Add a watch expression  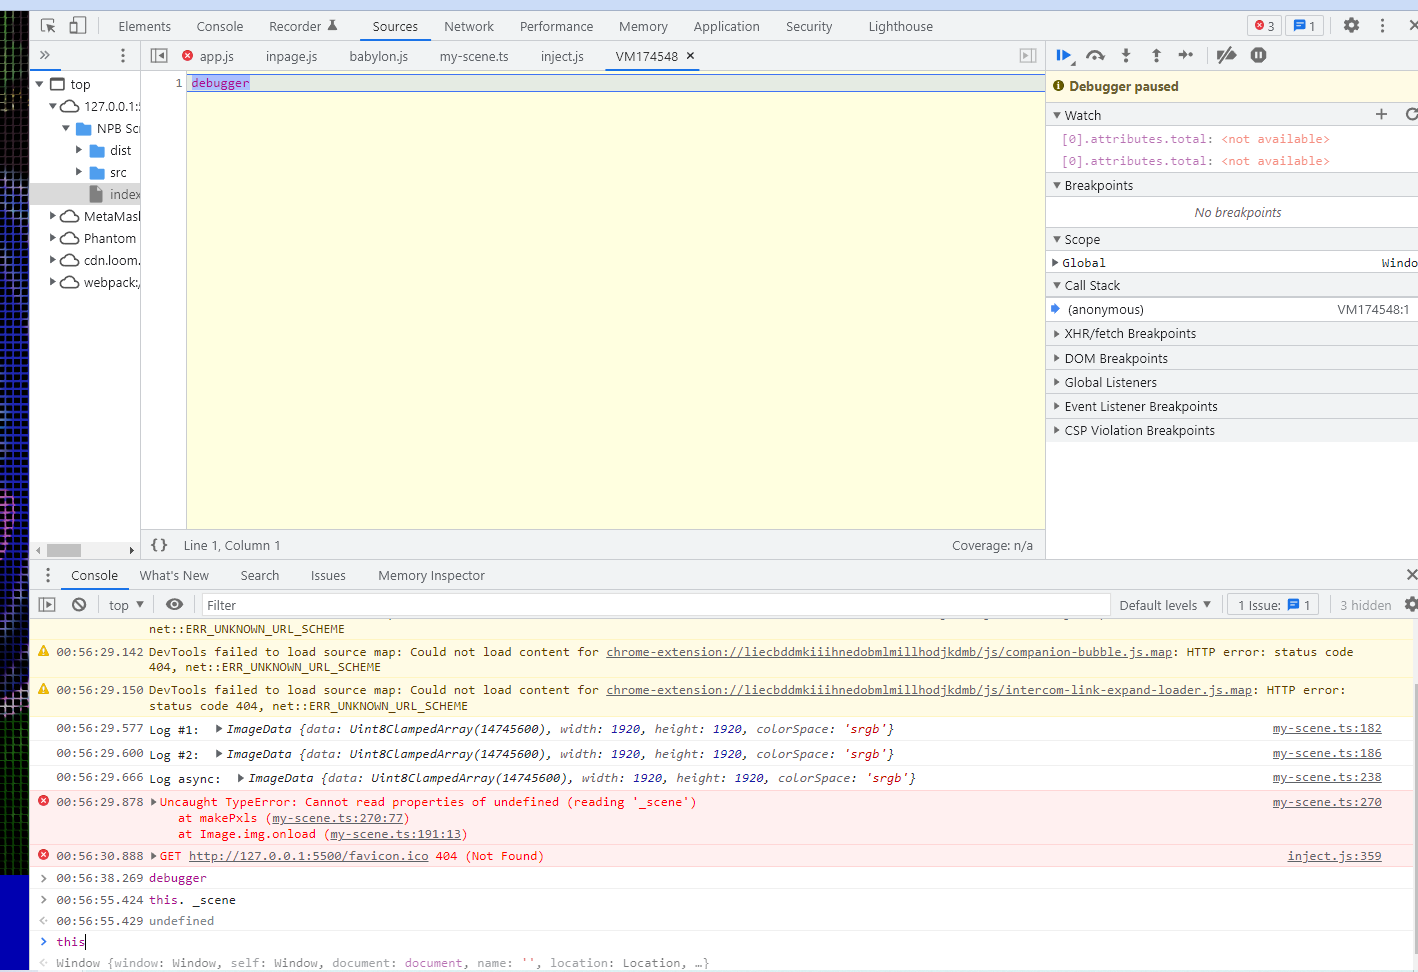[x=1381, y=115]
